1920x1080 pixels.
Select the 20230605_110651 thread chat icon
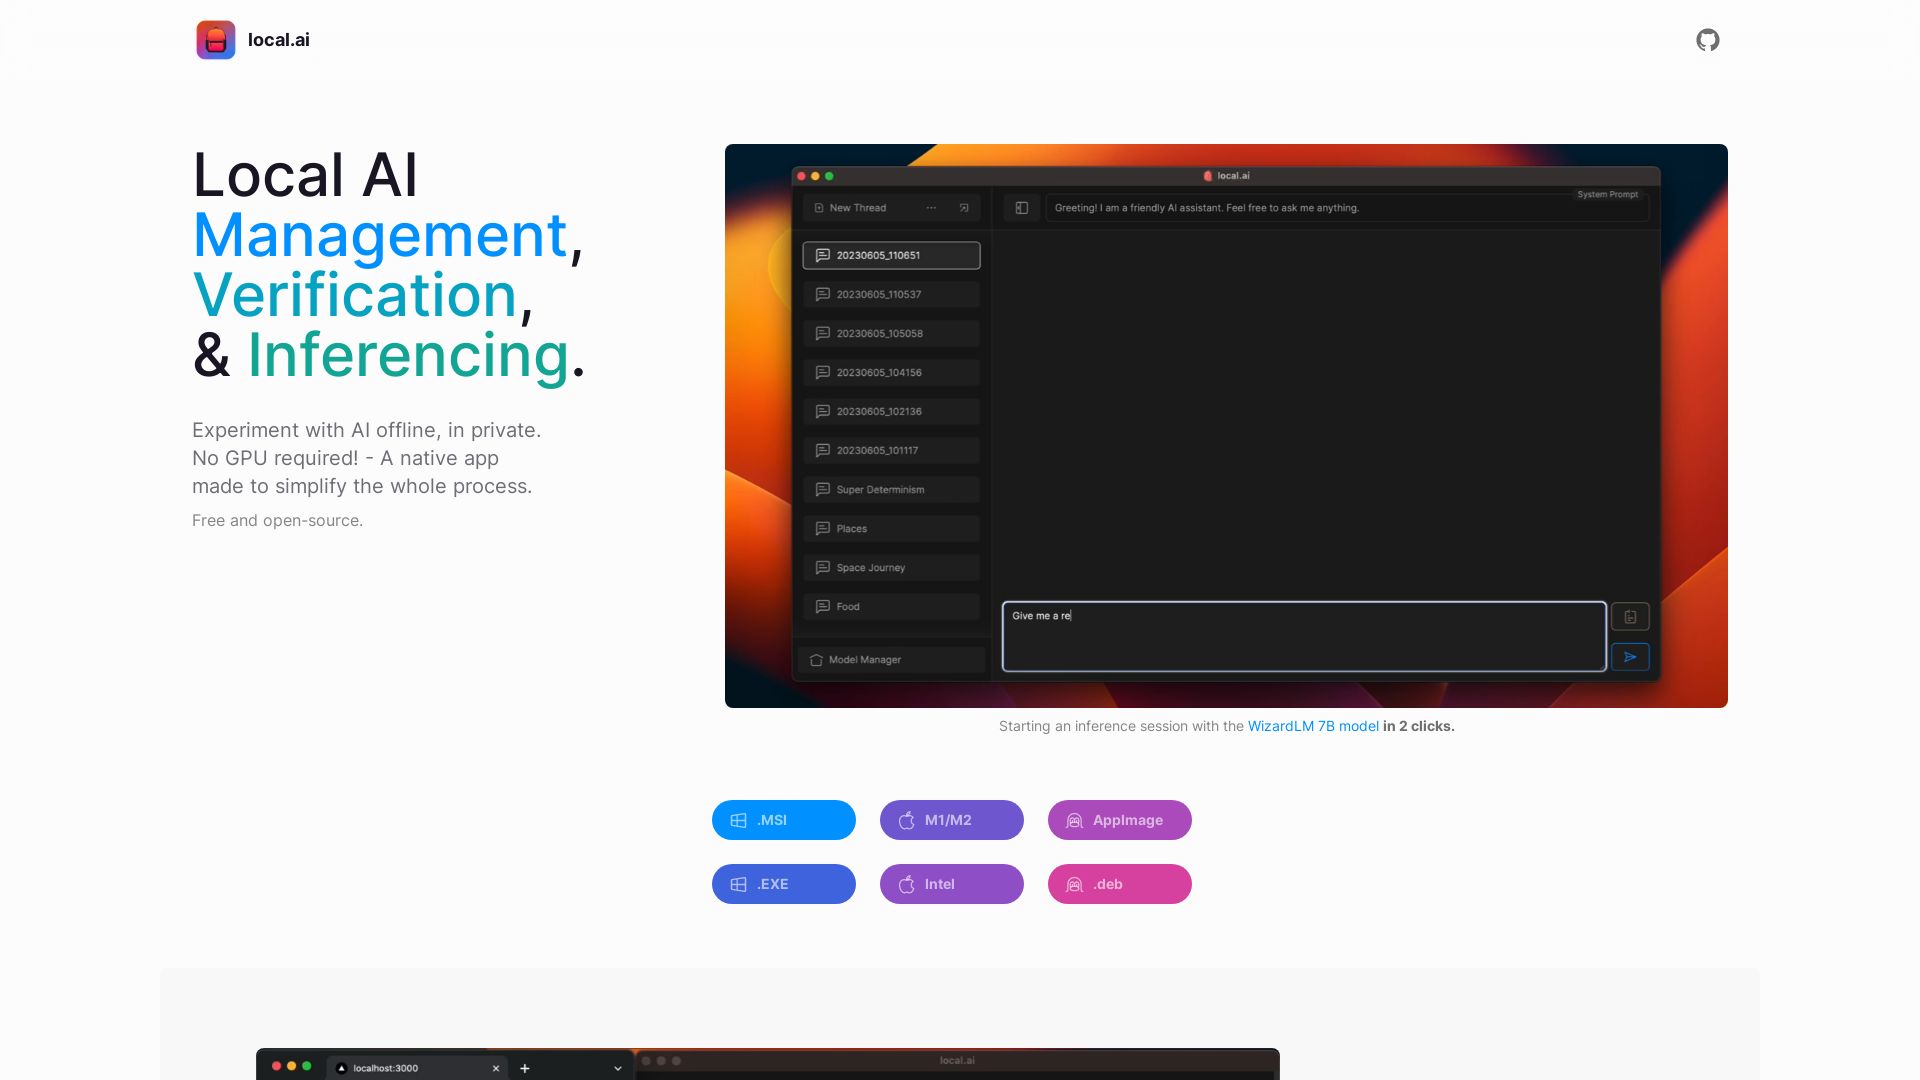click(x=823, y=255)
